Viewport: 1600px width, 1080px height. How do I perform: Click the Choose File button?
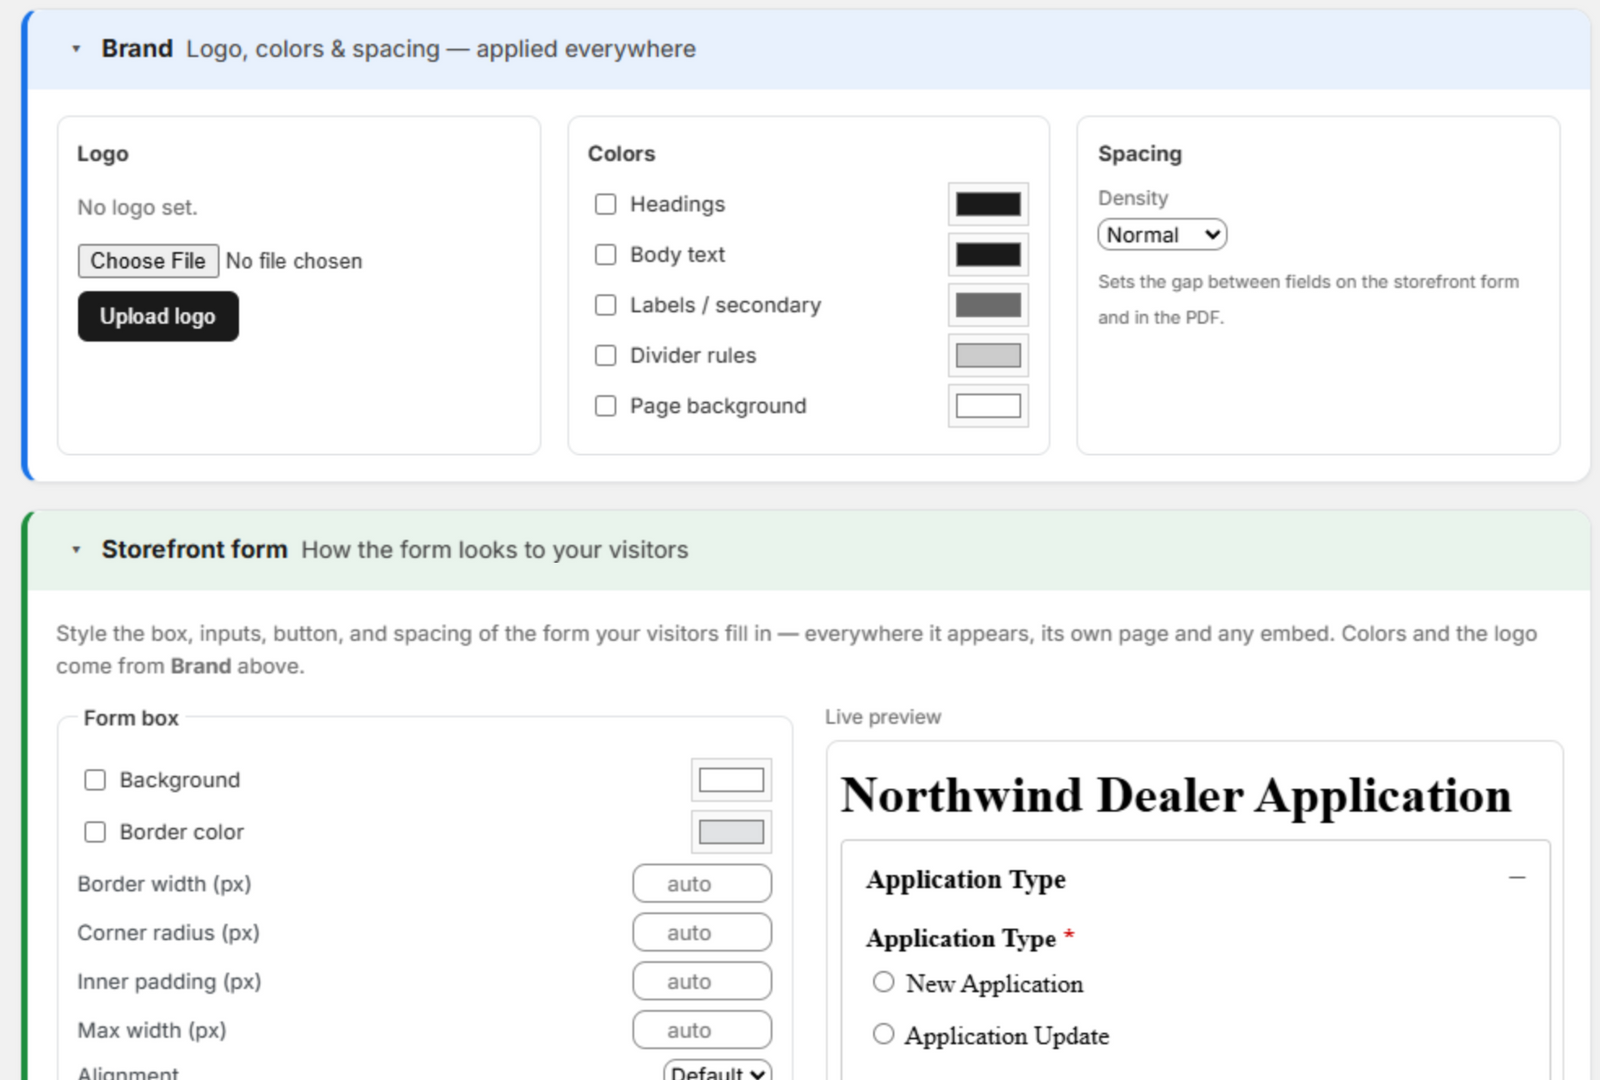(148, 261)
